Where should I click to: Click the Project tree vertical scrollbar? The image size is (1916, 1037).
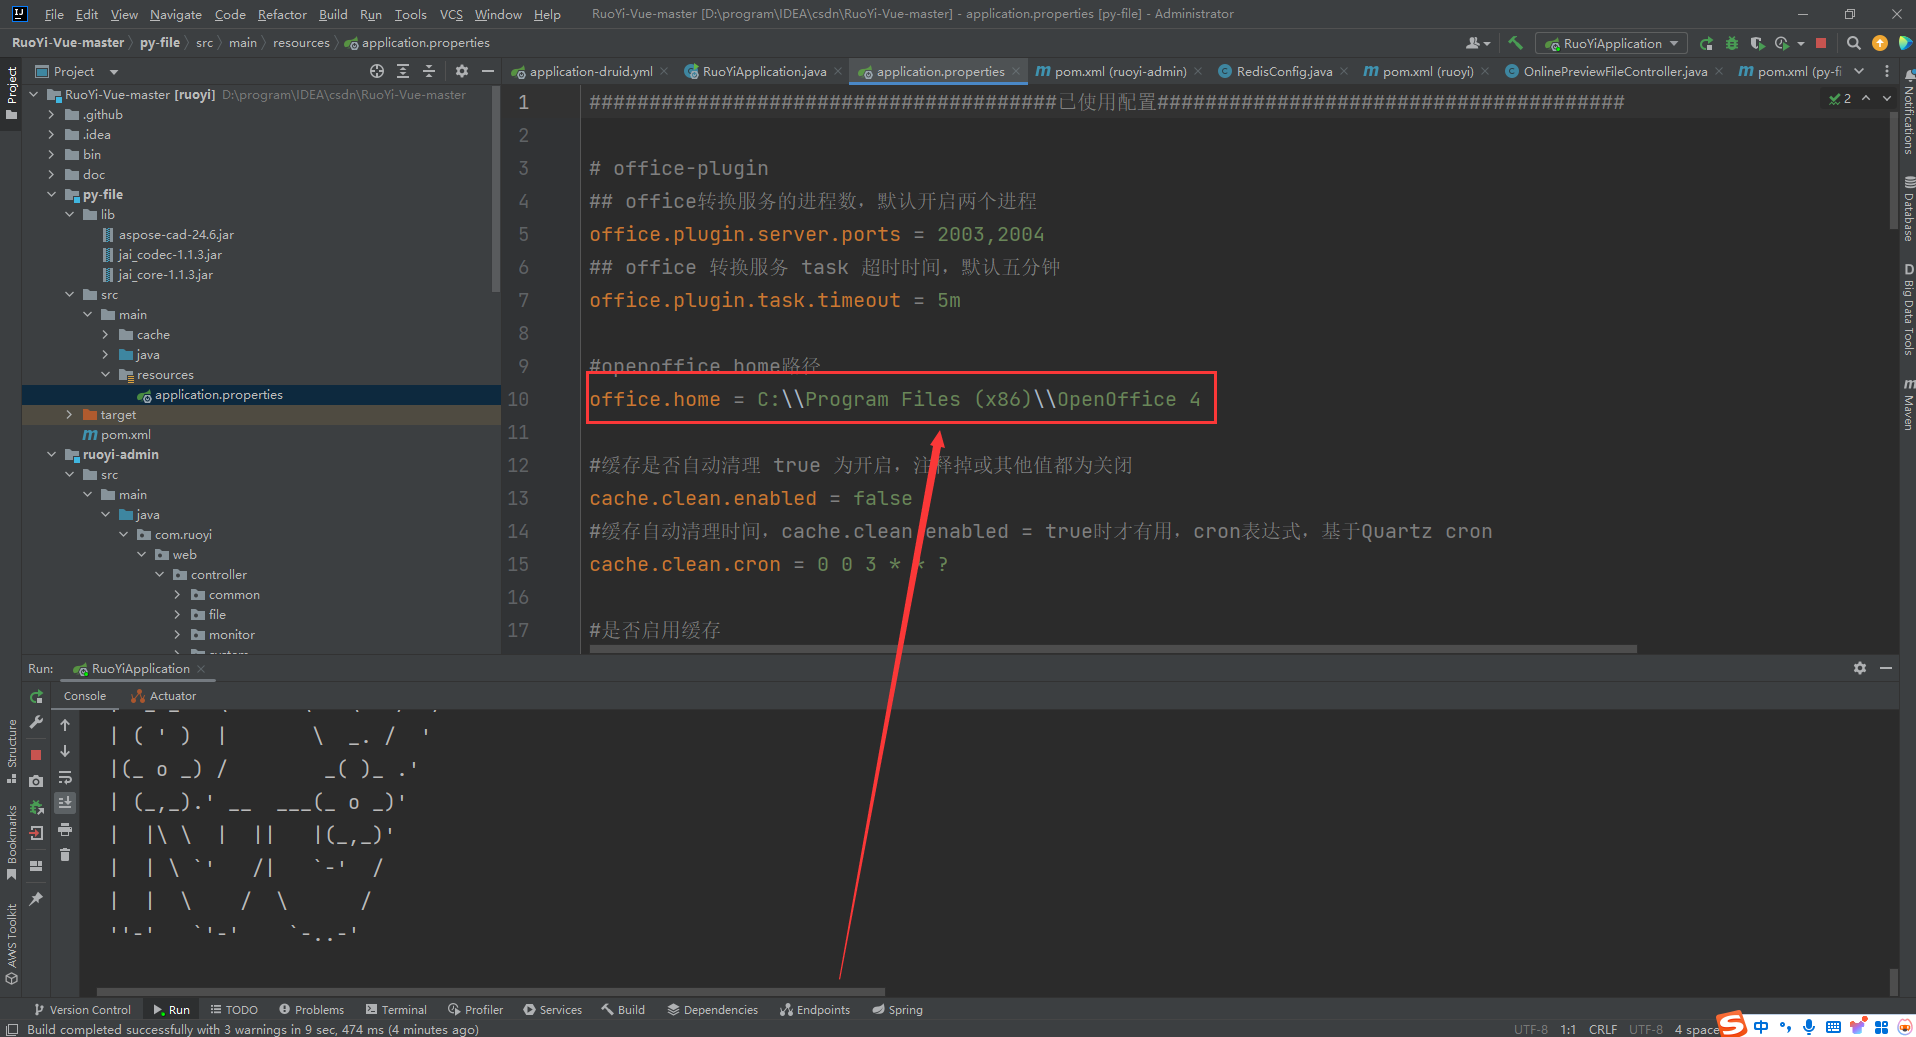click(x=496, y=190)
